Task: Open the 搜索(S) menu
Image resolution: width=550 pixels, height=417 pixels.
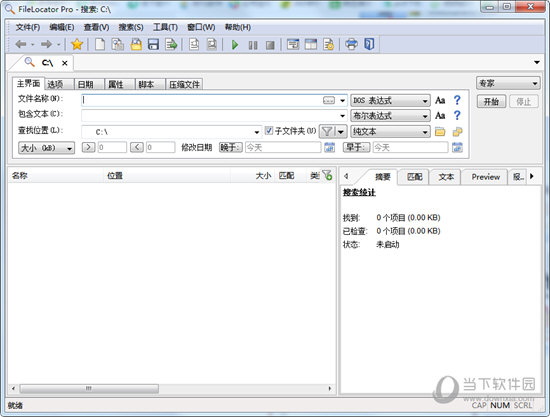Action: click(x=131, y=27)
